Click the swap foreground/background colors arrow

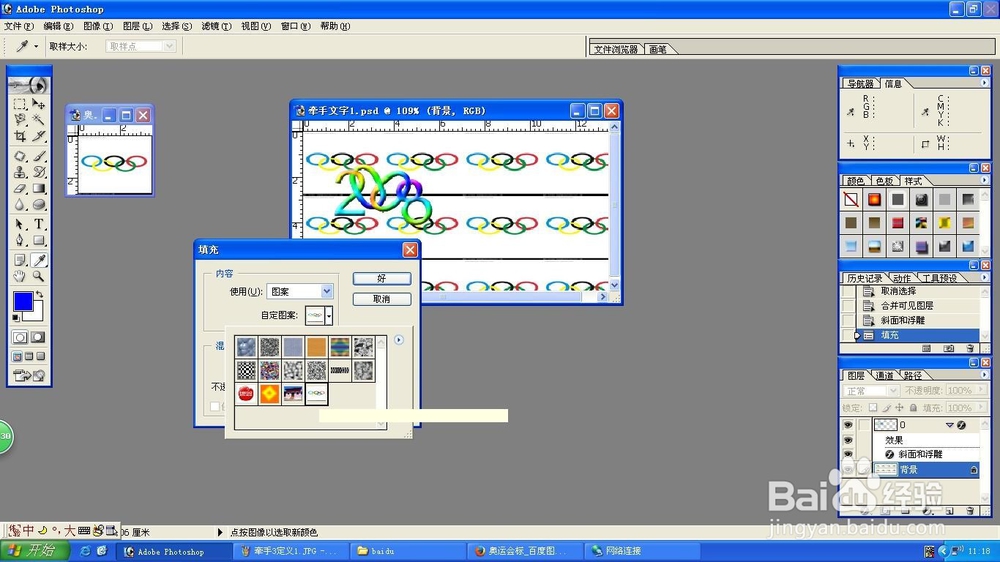tap(40, 294)
